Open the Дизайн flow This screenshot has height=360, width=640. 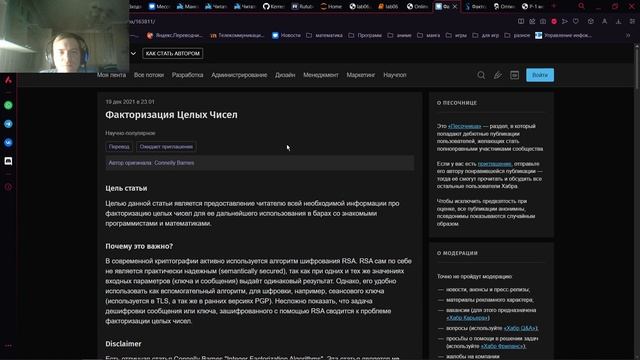coord(285,75)
